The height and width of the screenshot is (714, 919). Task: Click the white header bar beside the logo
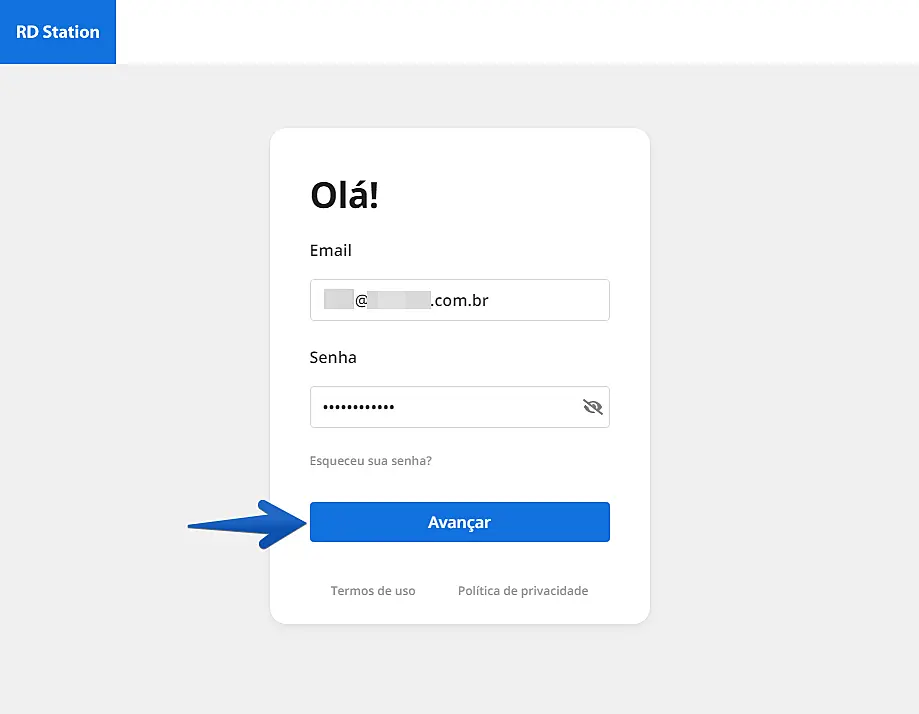tap(500, 32)
